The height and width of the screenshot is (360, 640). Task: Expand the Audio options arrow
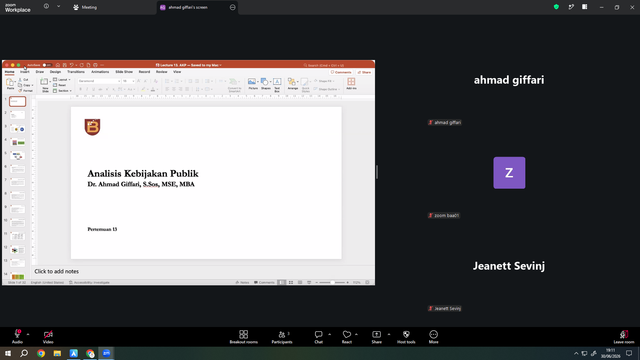(28, 334)
